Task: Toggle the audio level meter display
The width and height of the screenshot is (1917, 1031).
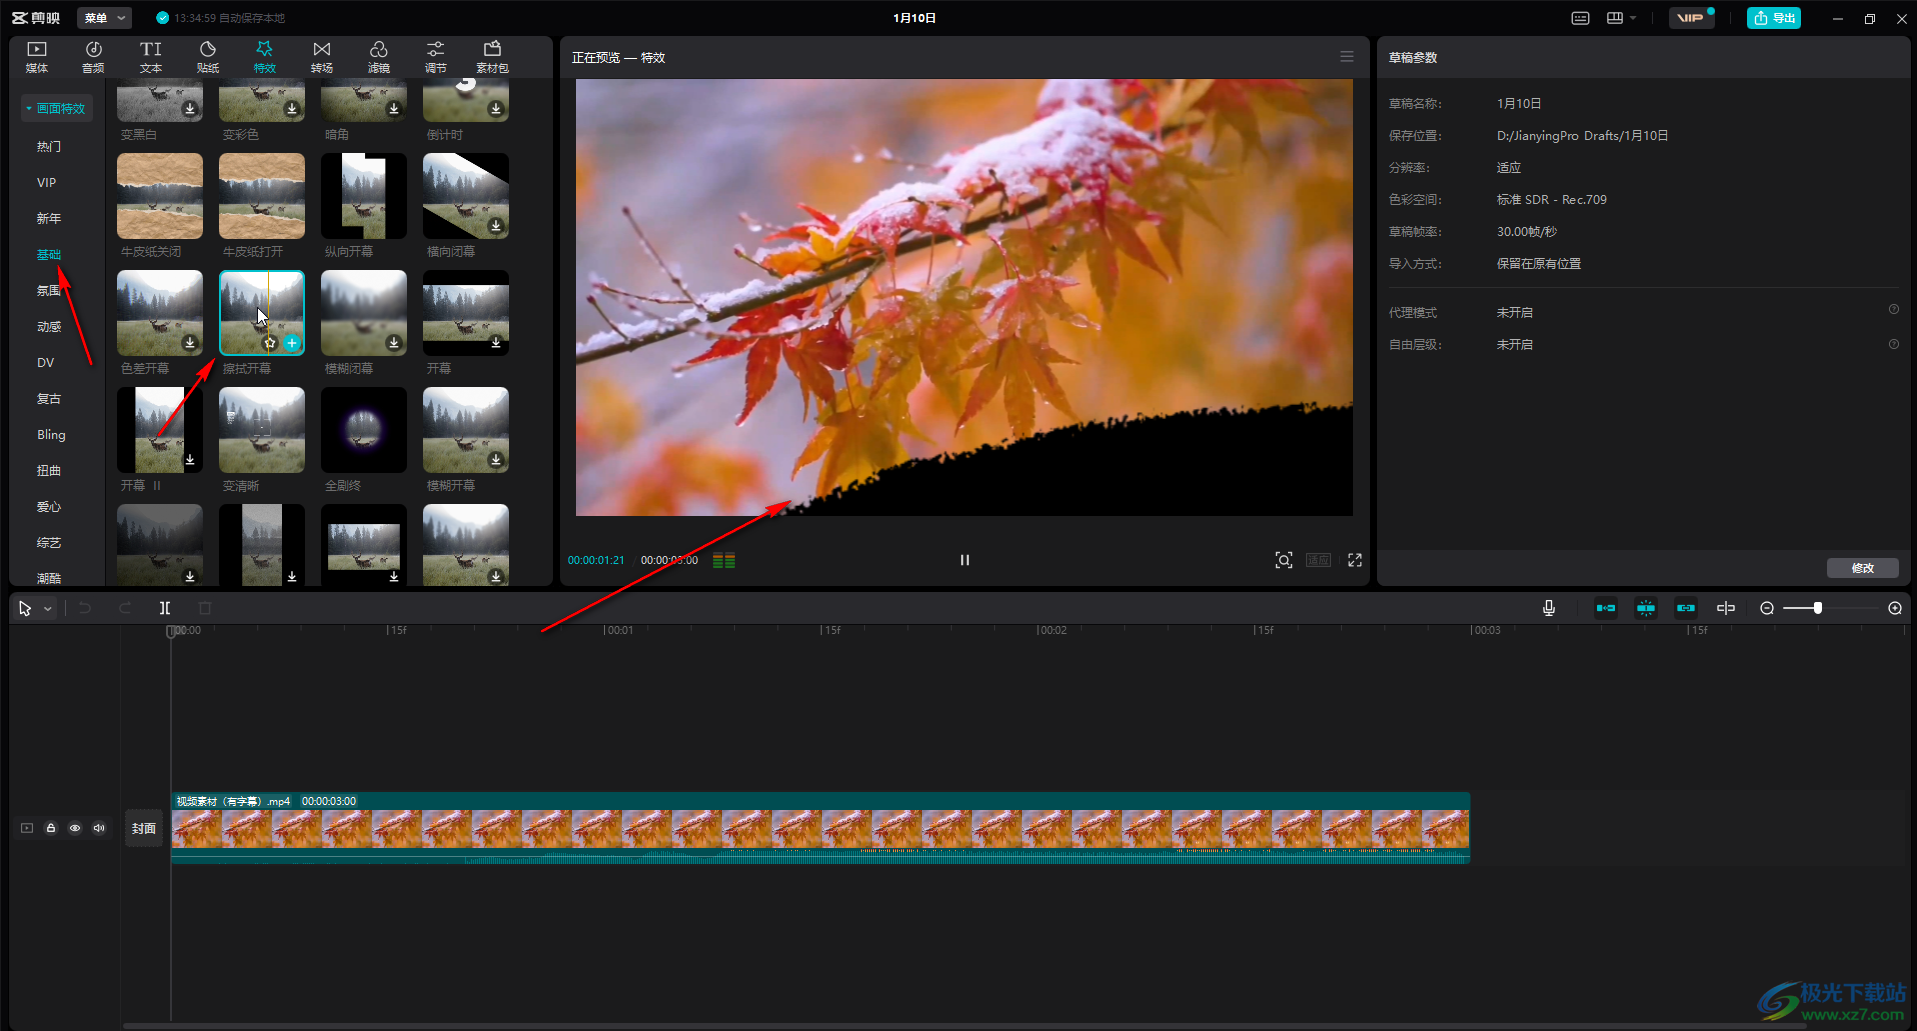Action: pyautogui.click(x=724, y=560)
